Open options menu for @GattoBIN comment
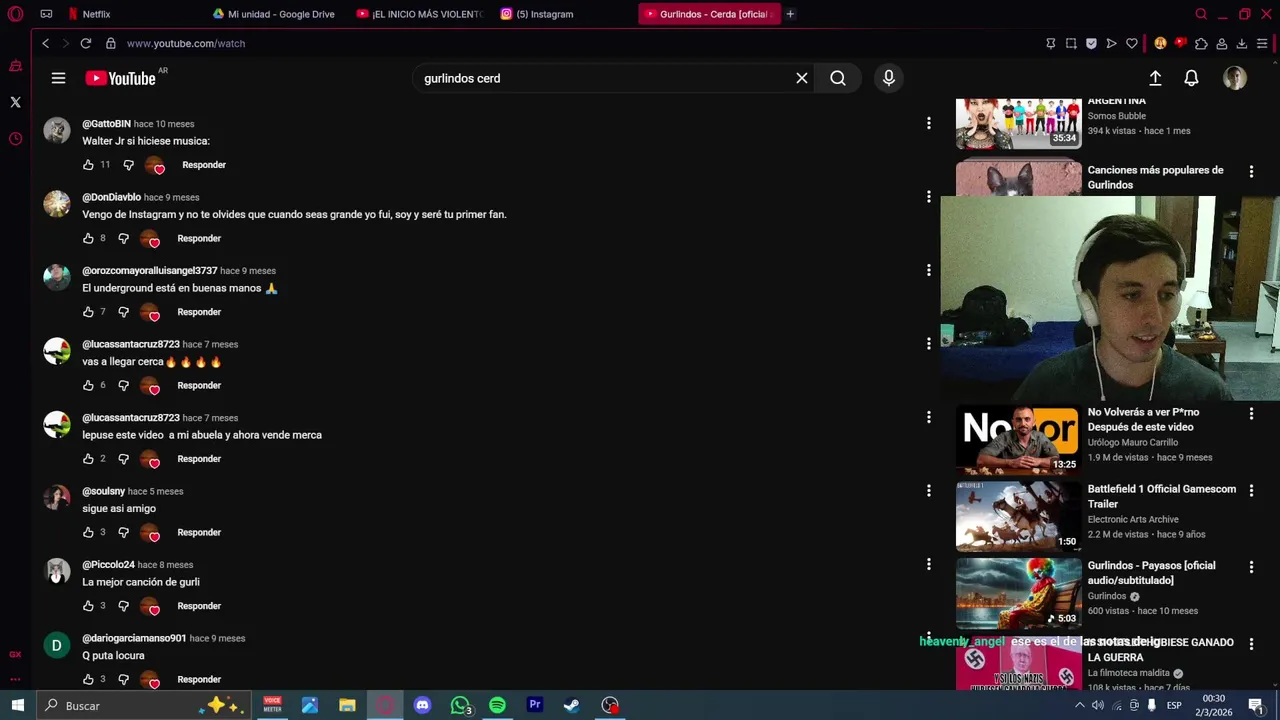 coord(928,123)
